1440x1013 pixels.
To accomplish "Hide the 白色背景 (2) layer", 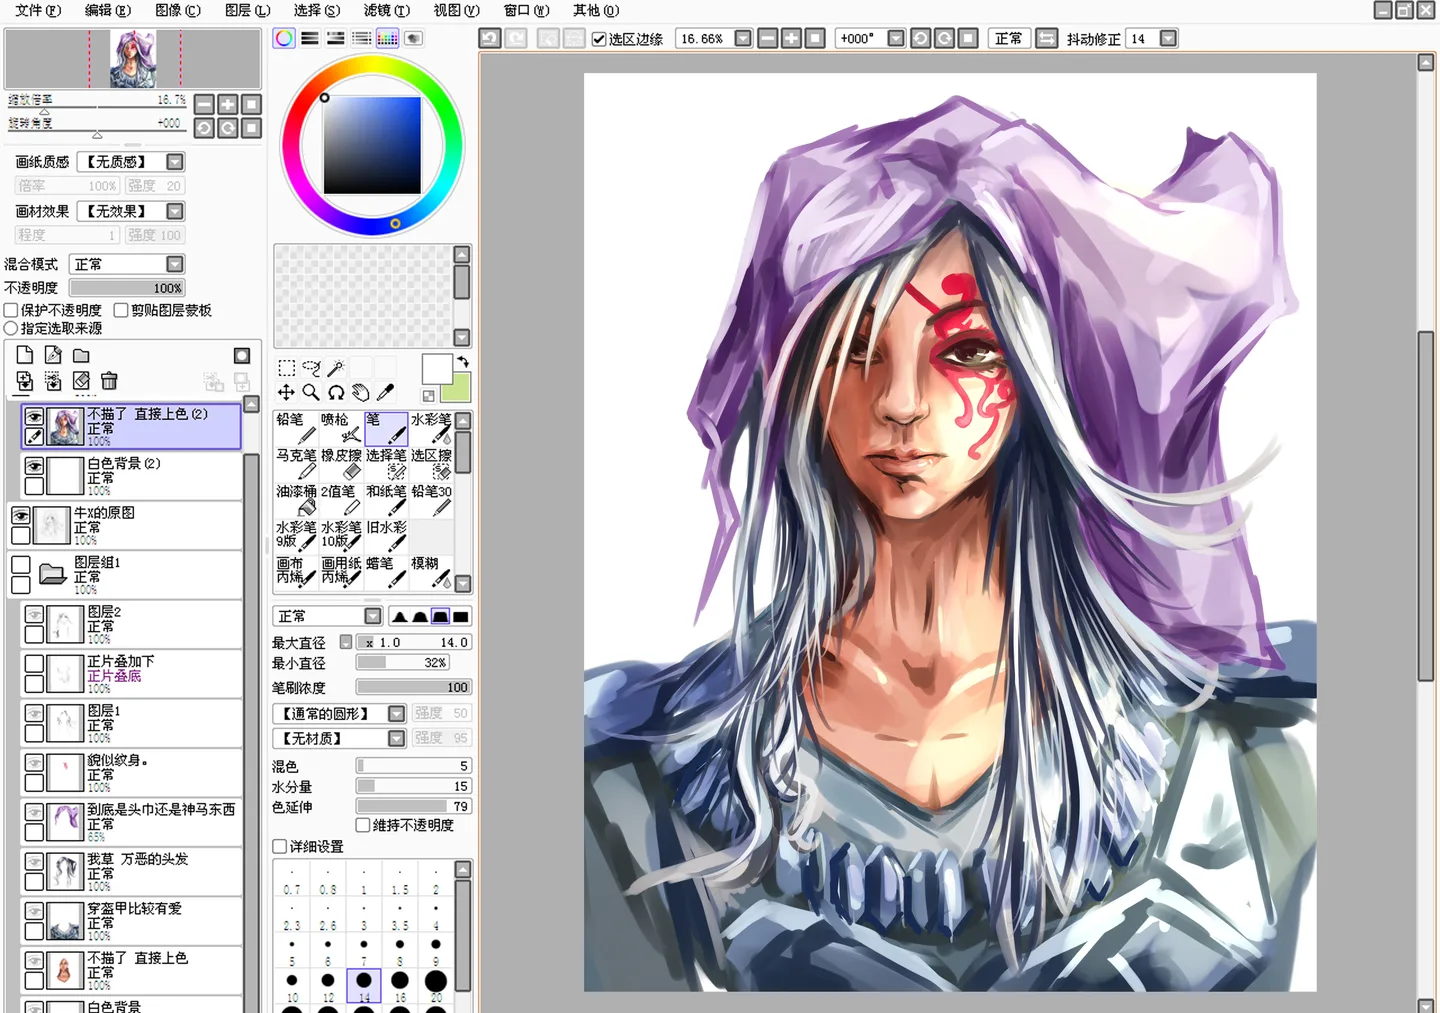I will click(34, 467).
